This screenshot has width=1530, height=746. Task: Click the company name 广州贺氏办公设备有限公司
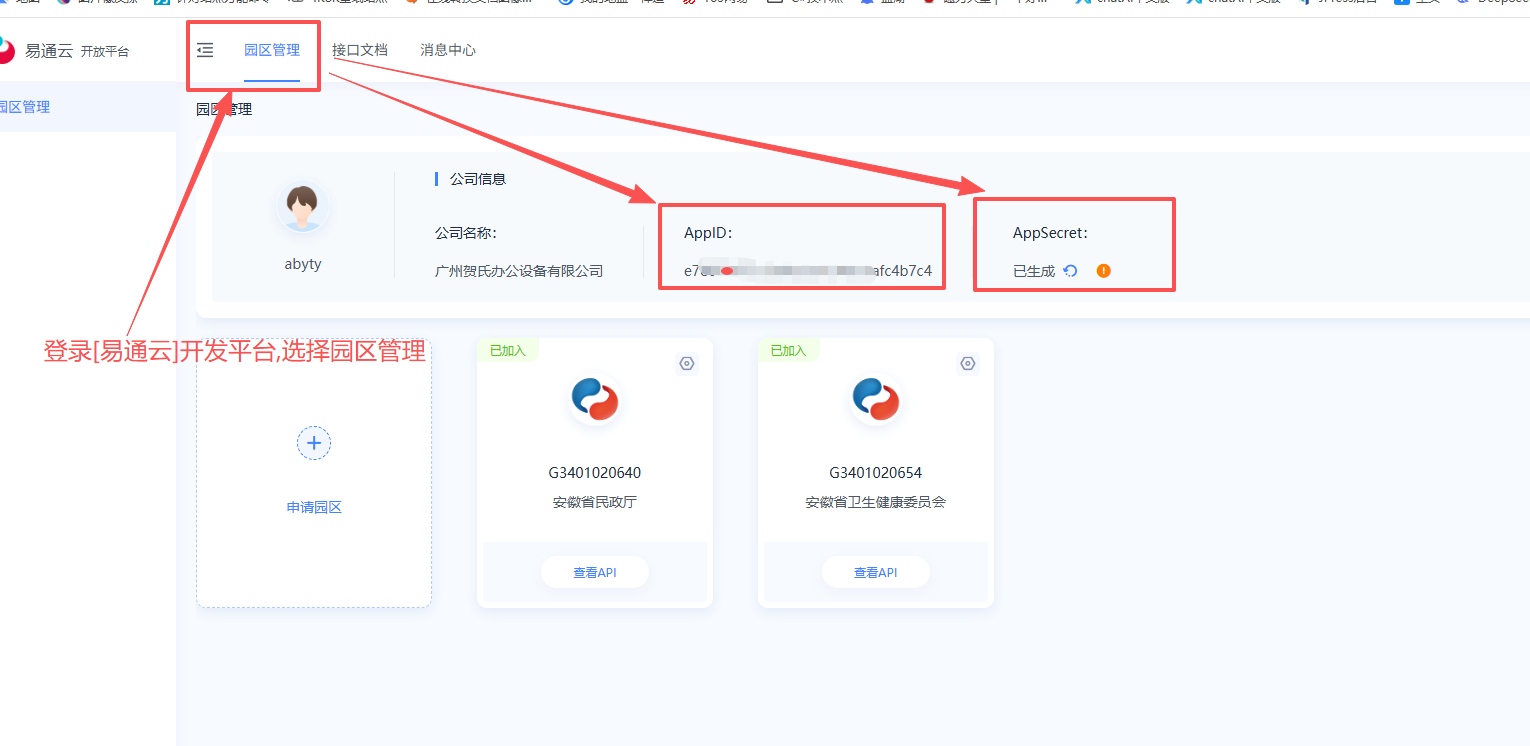pos(519,271)
